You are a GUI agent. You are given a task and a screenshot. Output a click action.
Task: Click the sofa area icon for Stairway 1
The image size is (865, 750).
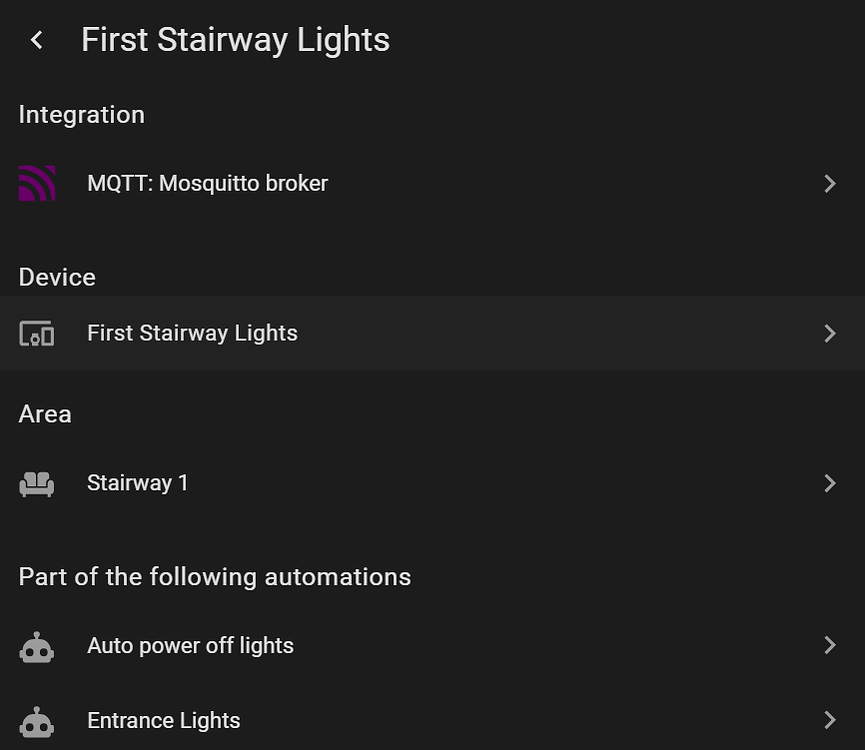[37, 483]
